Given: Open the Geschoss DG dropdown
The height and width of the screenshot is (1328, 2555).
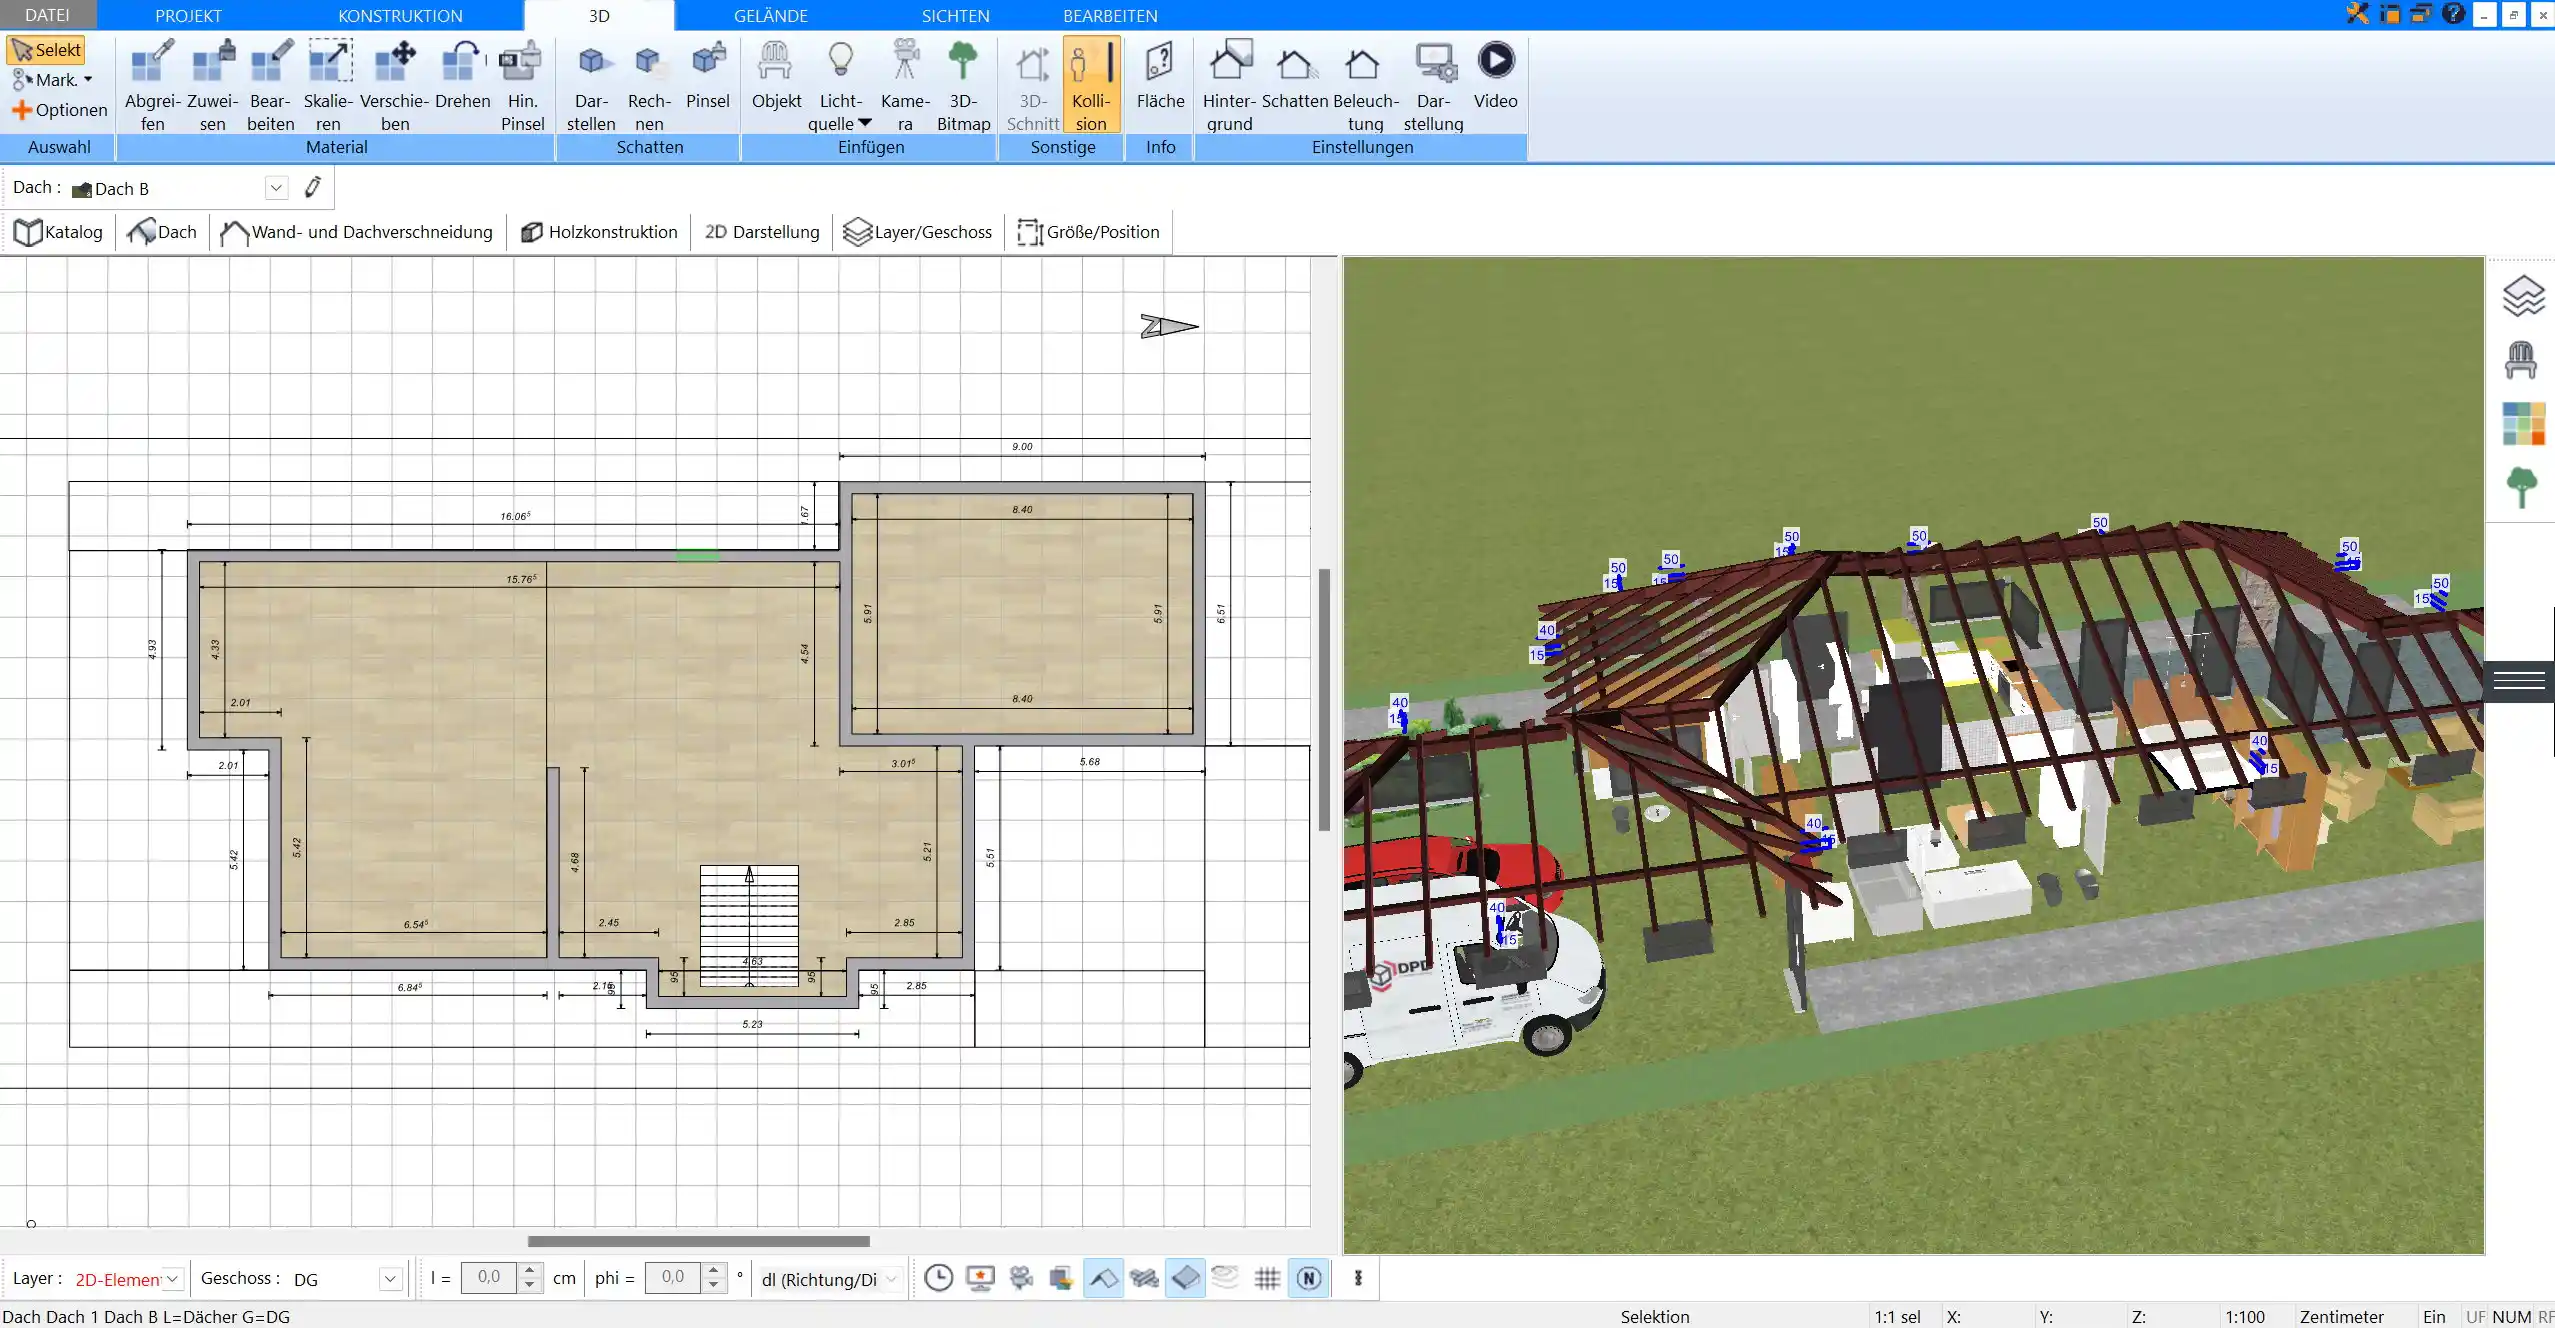Looking at the screenshot, I should 390,1279.
